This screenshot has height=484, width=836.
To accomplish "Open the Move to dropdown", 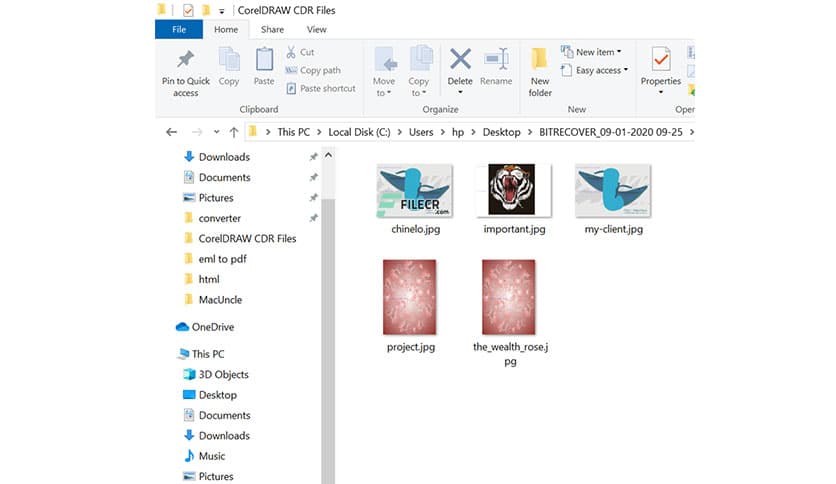I will tap(384, 87).
